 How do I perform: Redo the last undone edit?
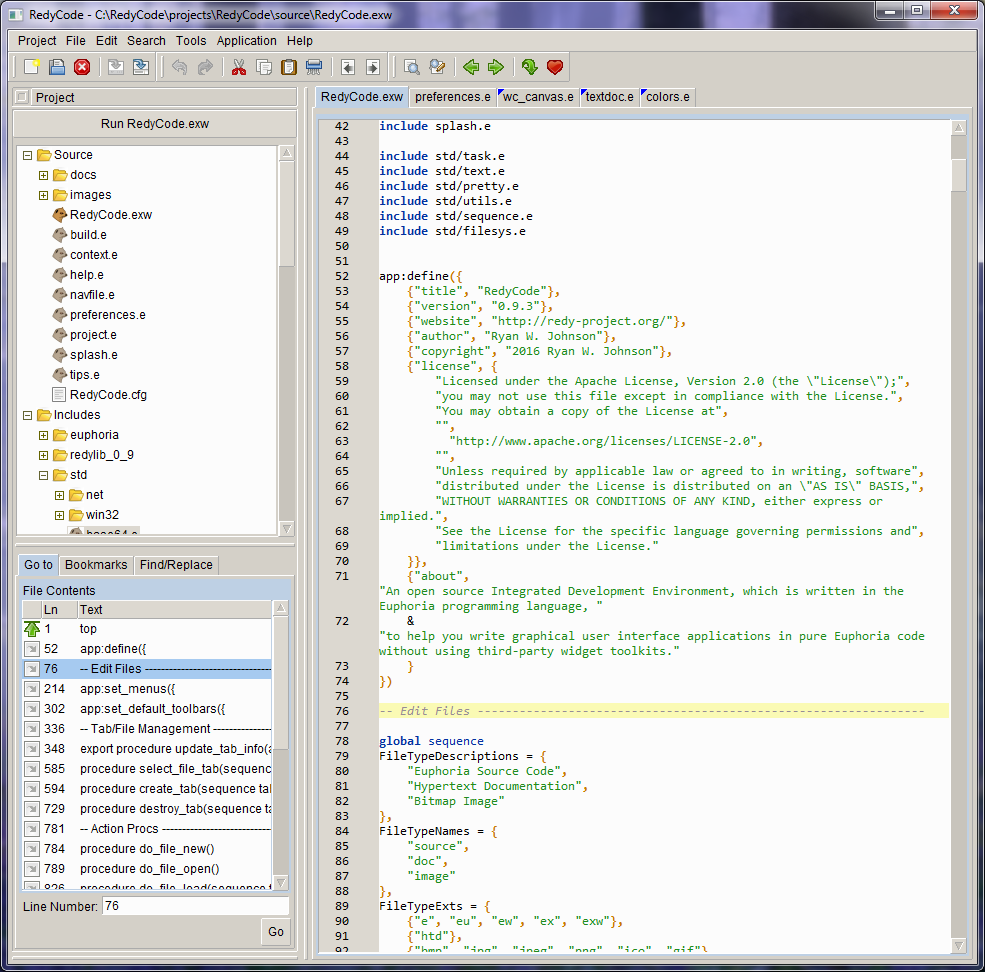point(205,67)
